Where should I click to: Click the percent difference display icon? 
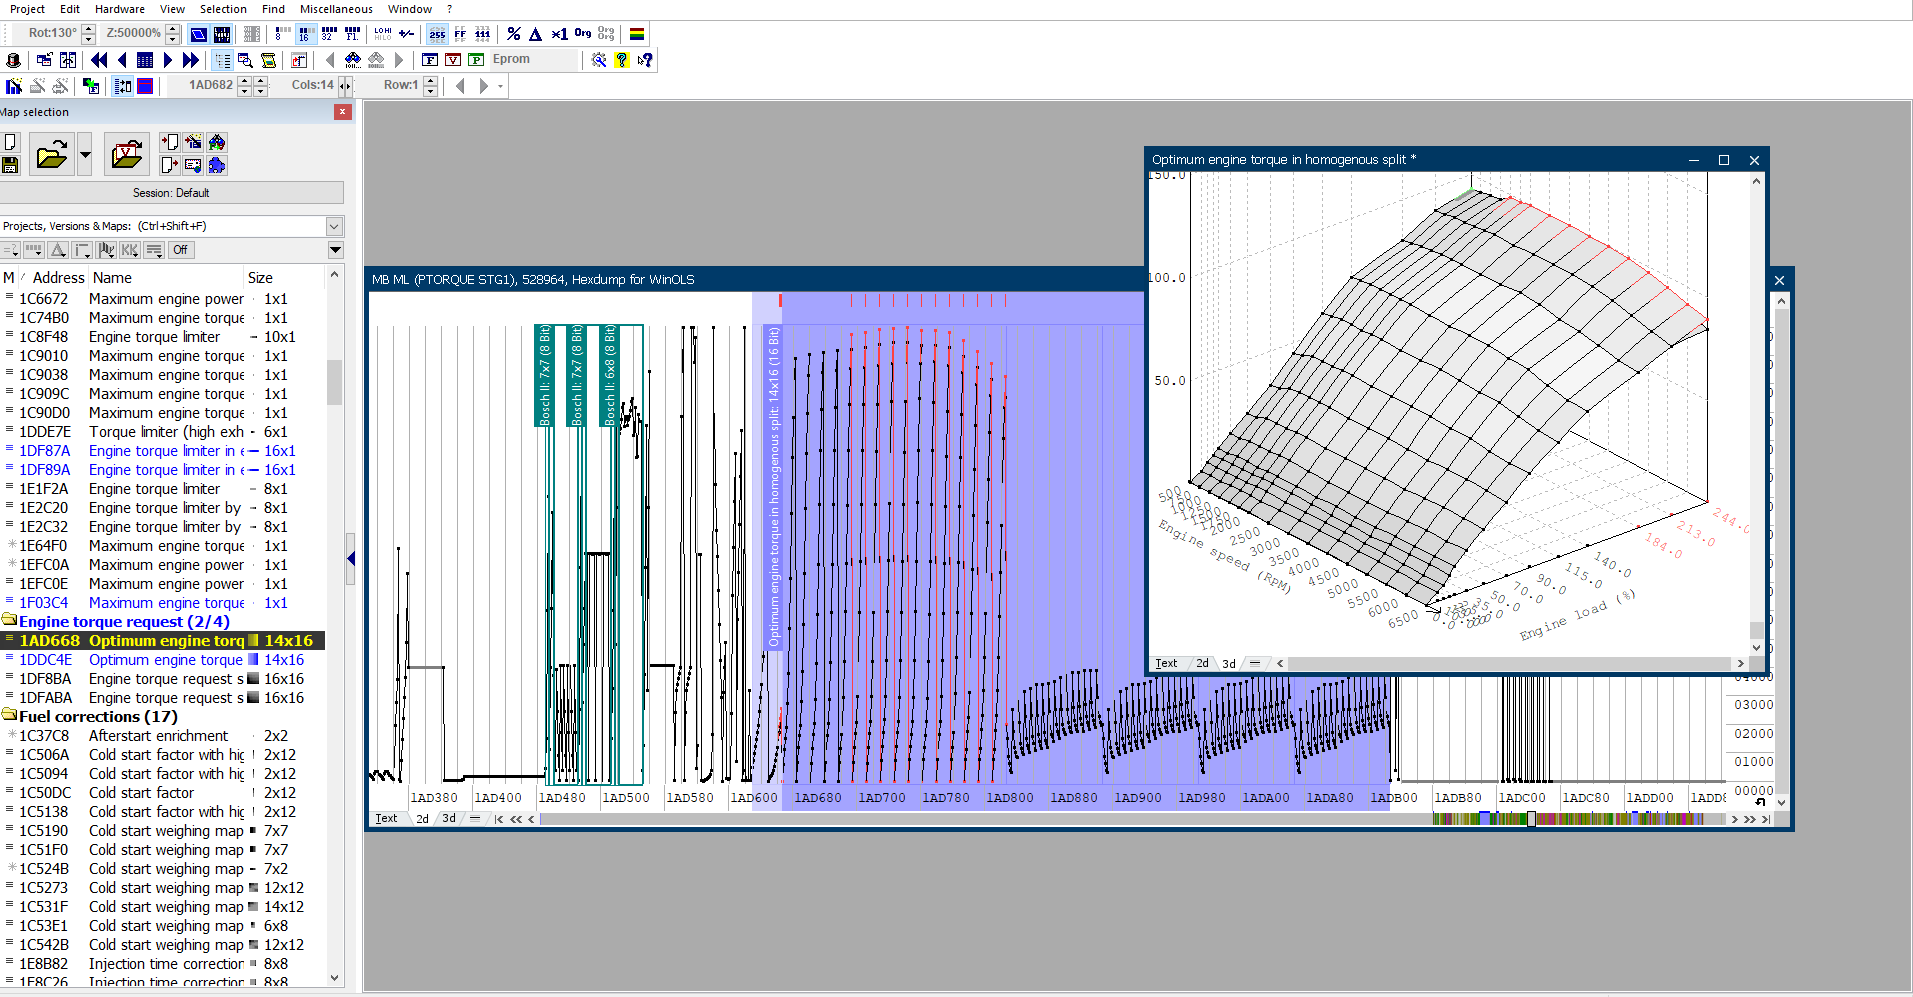(513, 34)
